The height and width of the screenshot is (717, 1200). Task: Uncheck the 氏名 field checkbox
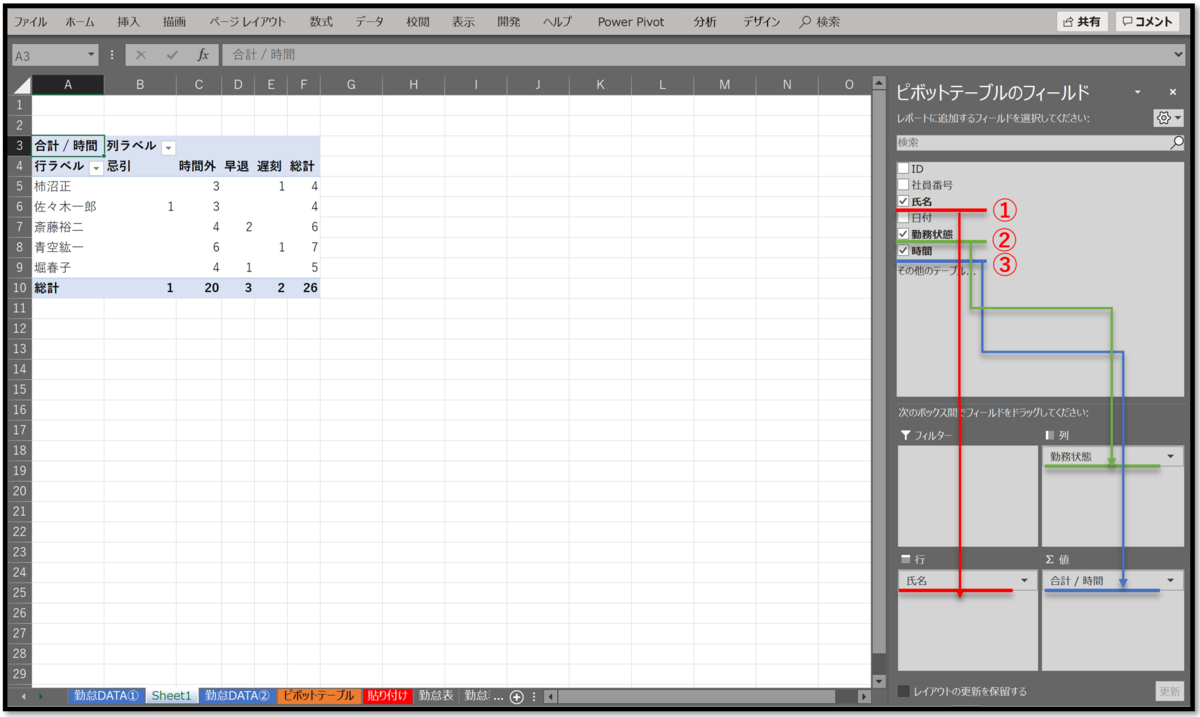tap(904, 201)
